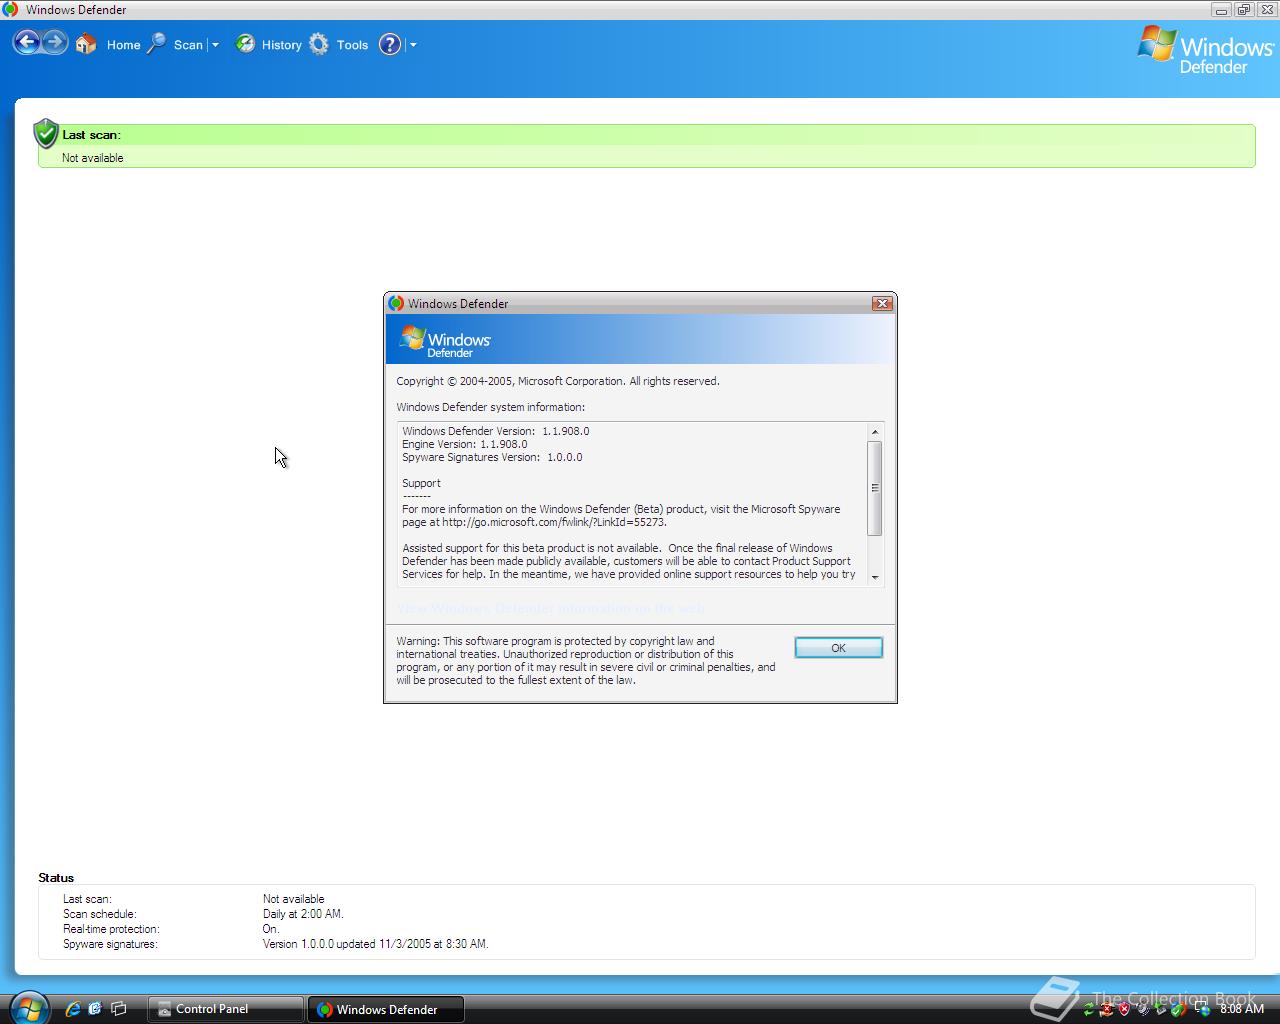
Task: Close the About dialog with its X button
Action: coord(881,303)
